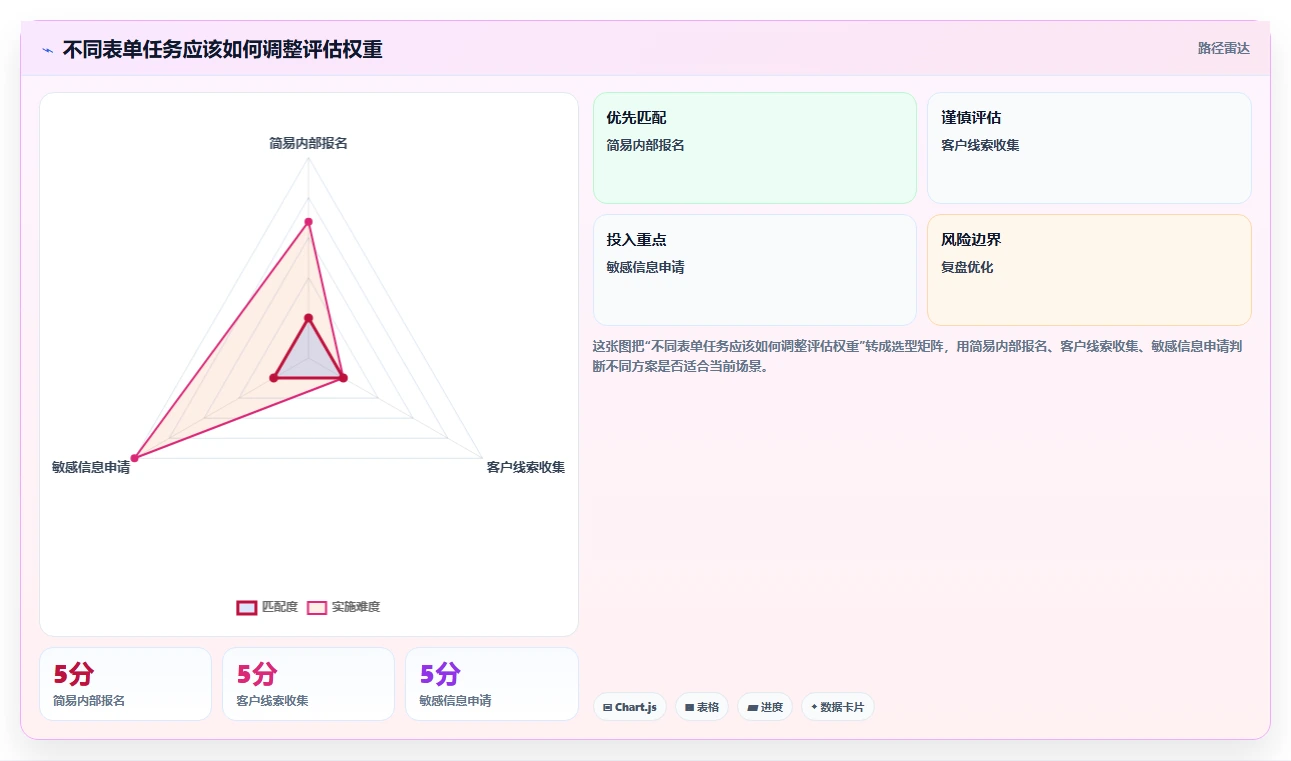
Task: Click the 客户线索收集 radar axis label
Action: [x=526, y=467]
